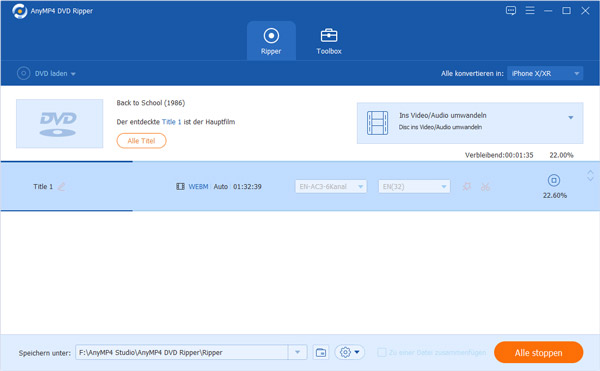600x371 pixels.
Task: Click the WEBM format film icon
Action: tap(180, 187)
